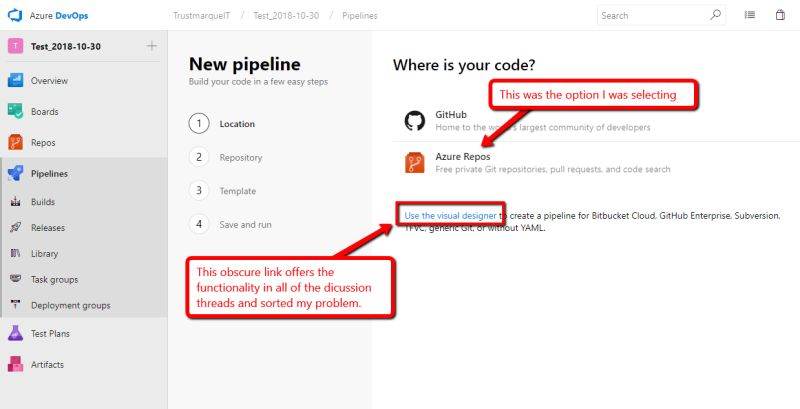Click the Pipelines breadcrumb link
Screen dimensions: 800x409
[x=360, y=16]
